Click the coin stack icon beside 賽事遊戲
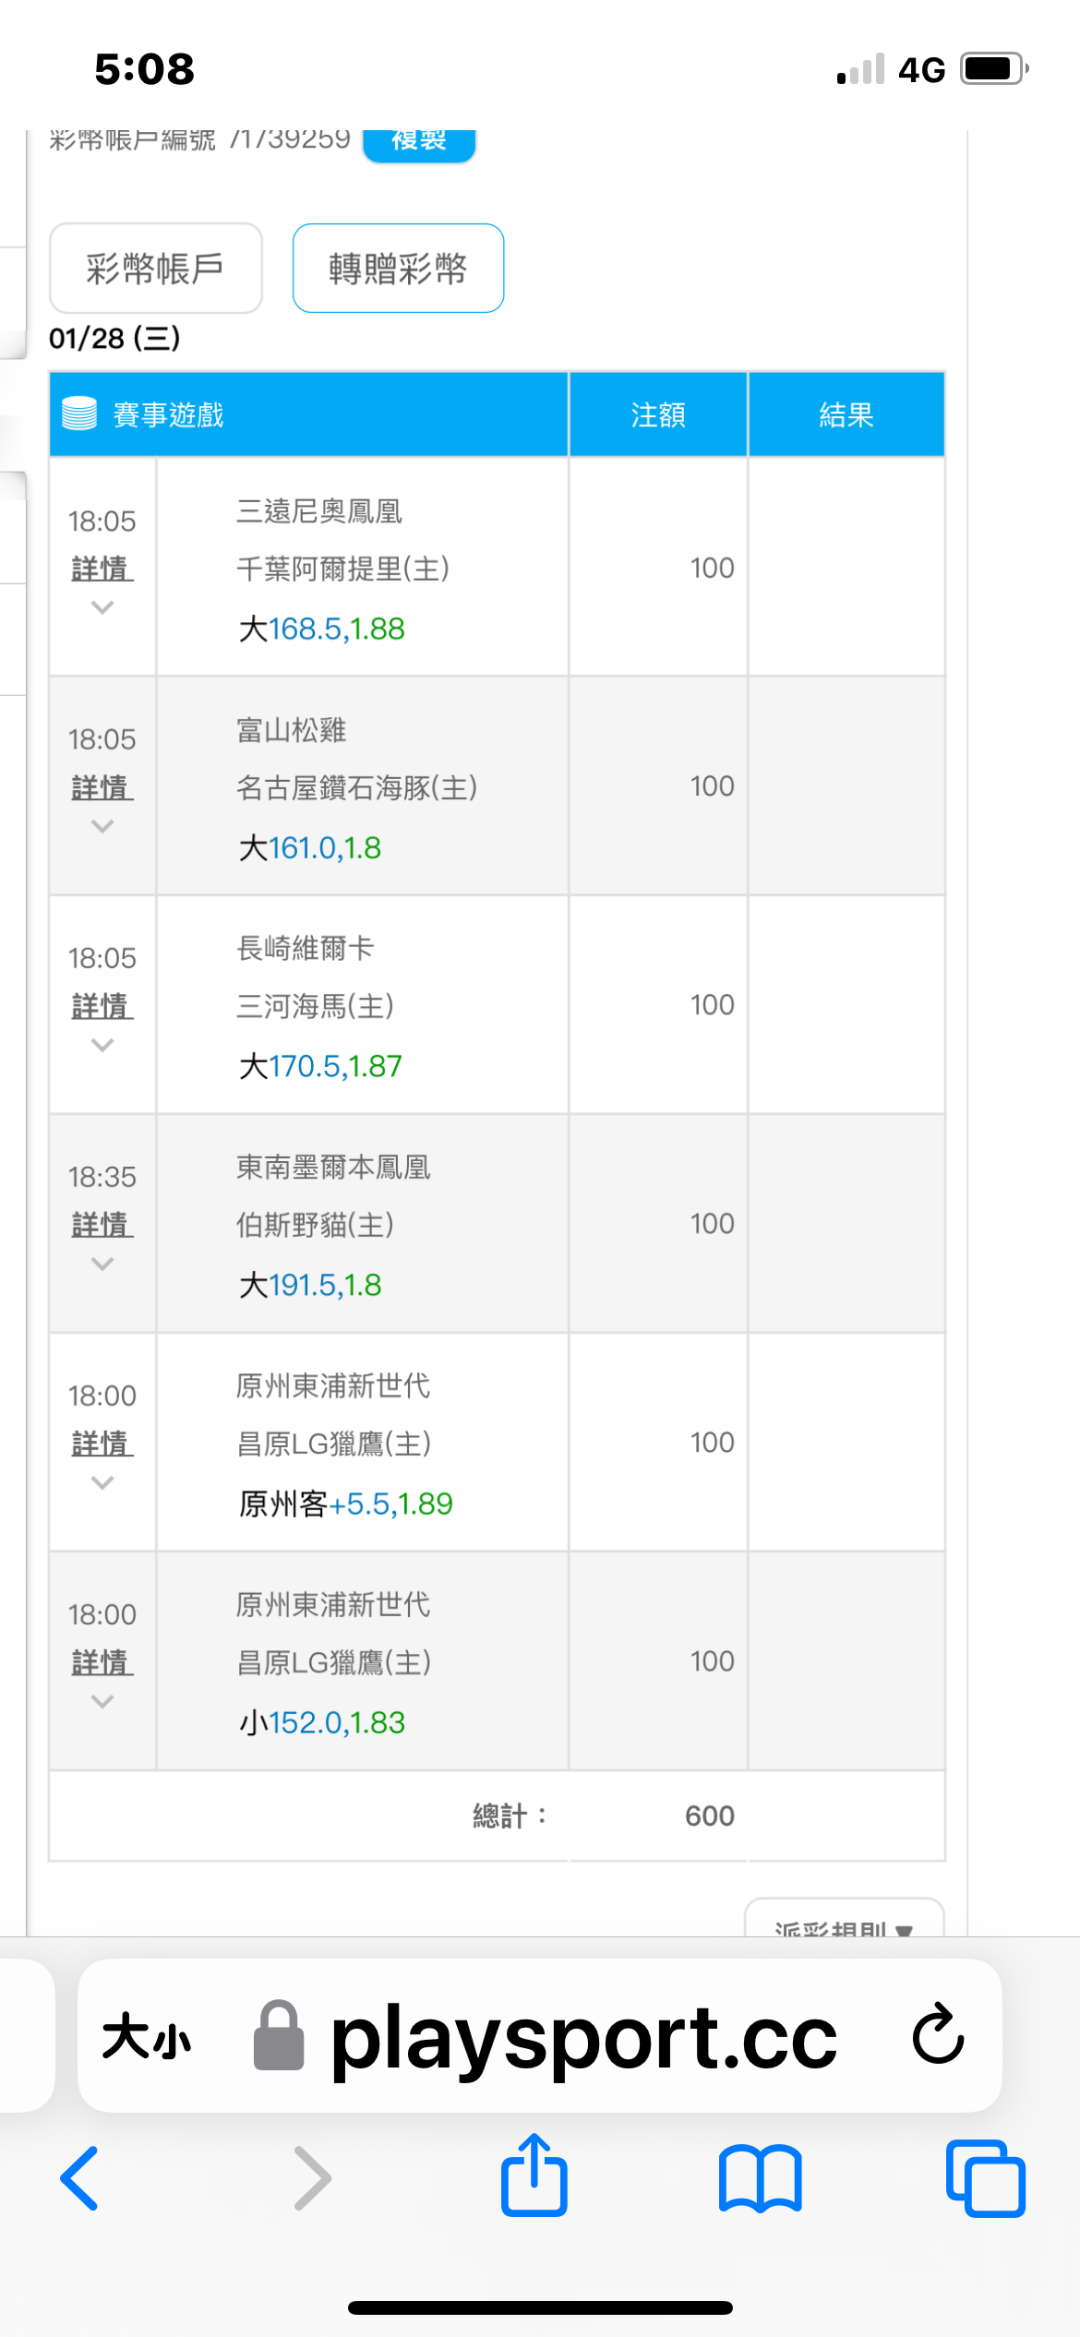This screenshot has height=2337, width=1080. coord(80,414)
